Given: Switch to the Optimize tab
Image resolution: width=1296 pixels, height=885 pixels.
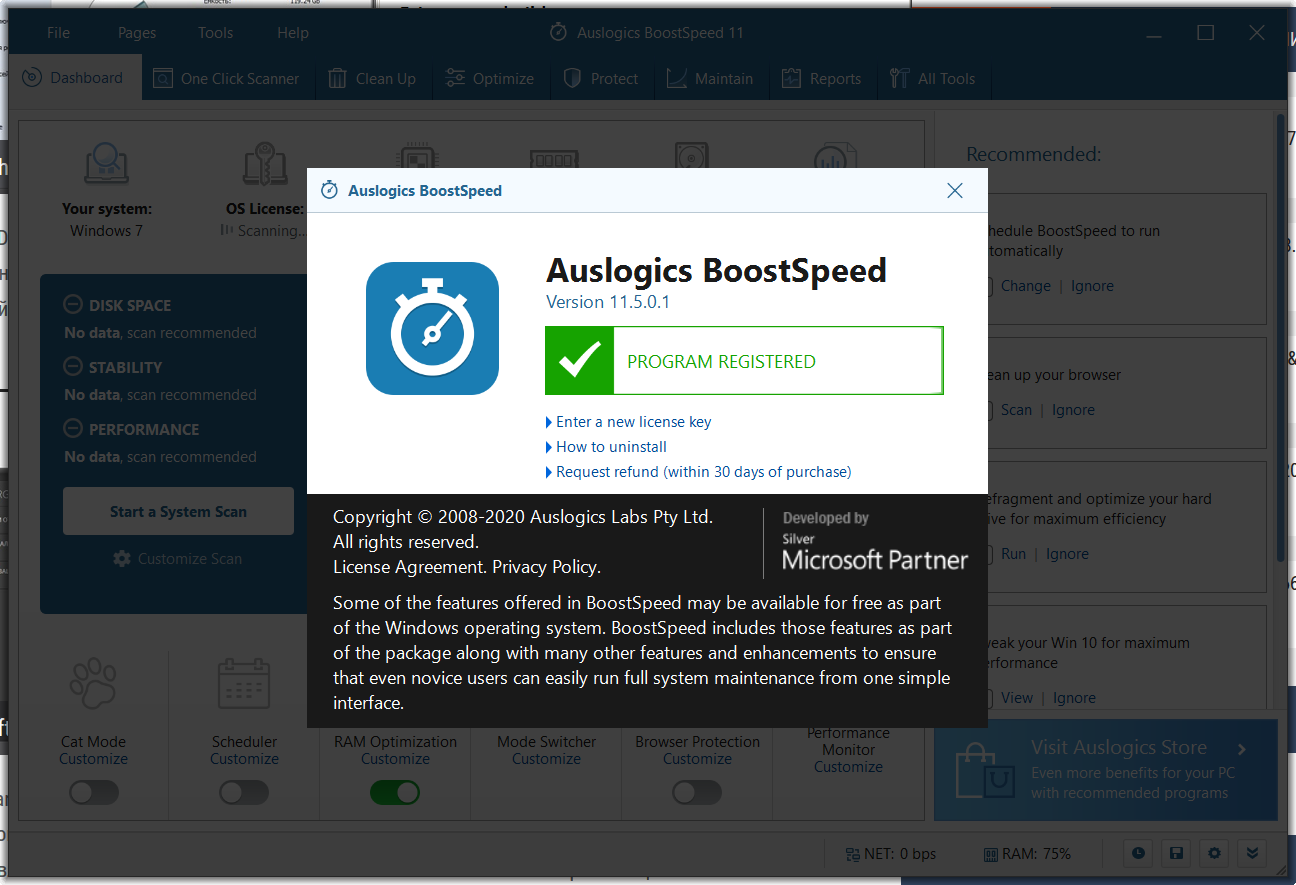Looking at the screenshot, I should [490, 79].
